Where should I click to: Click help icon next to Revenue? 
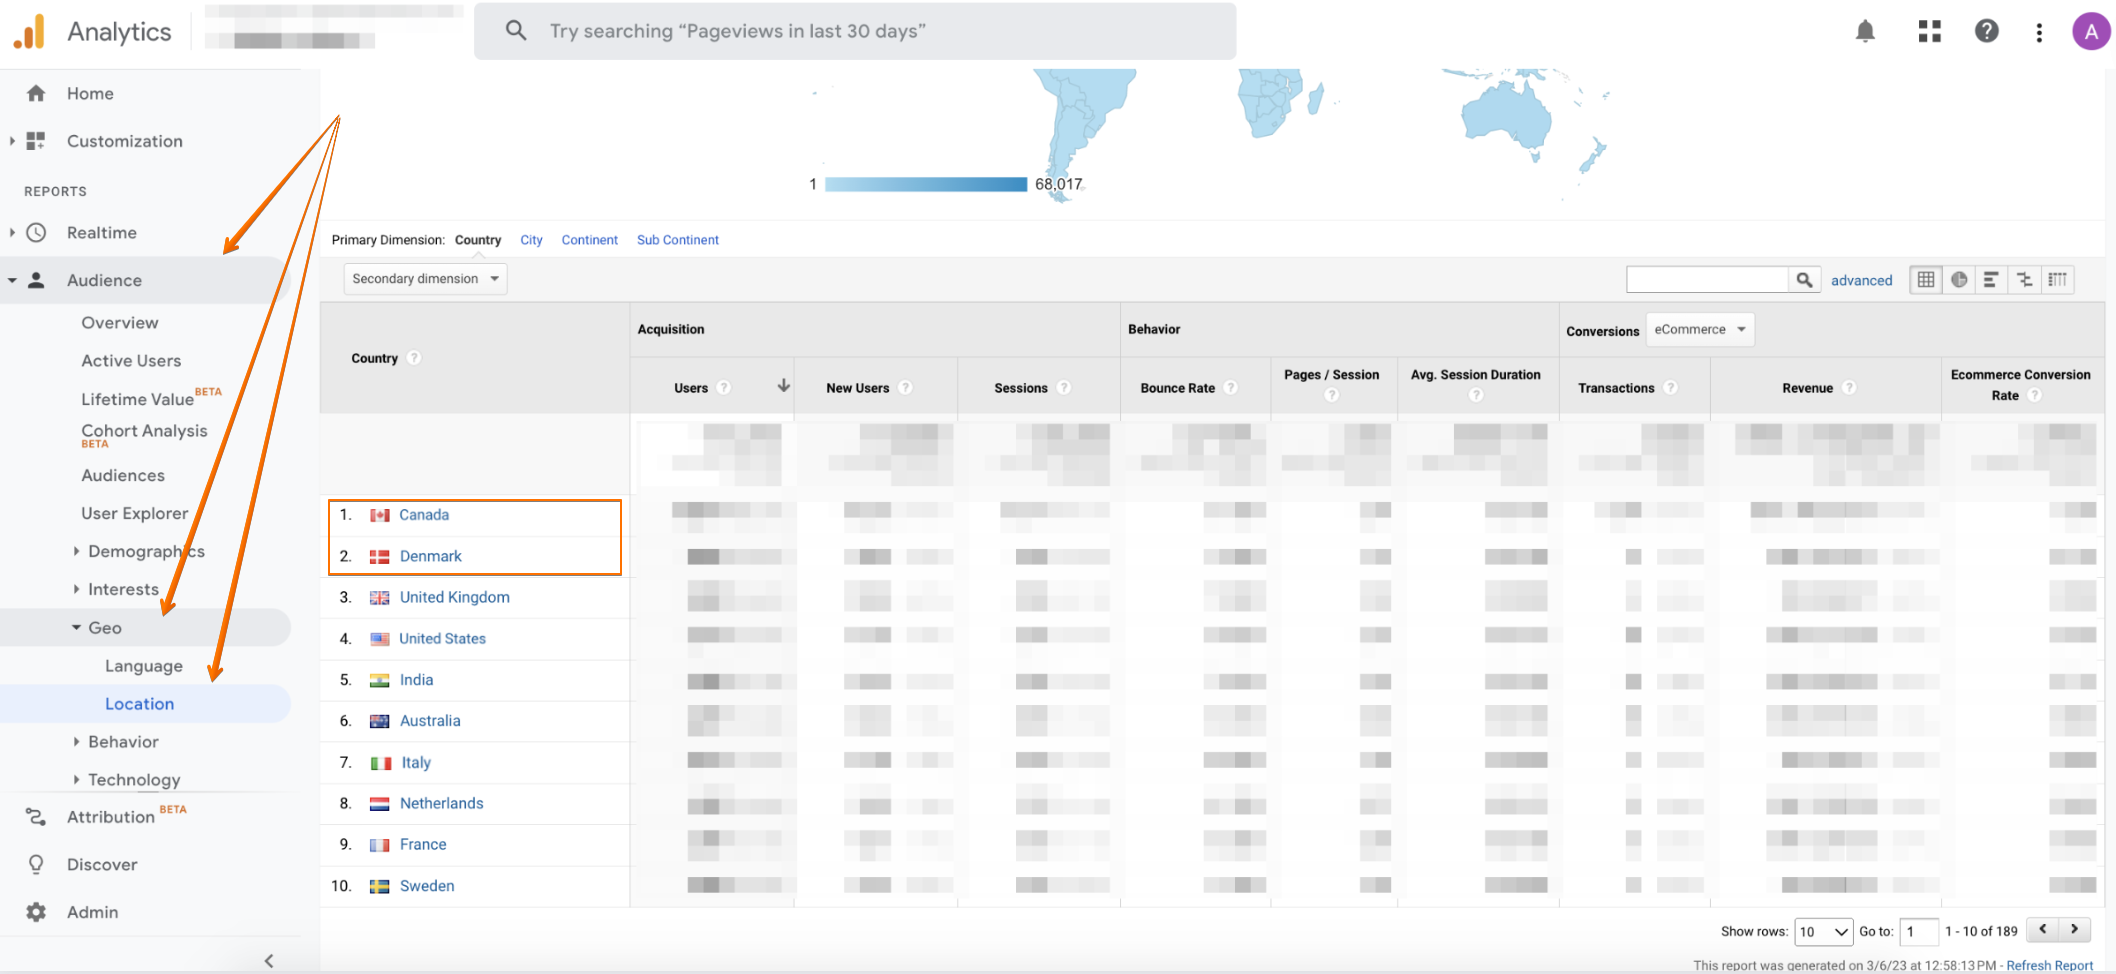coord(1849,388)
